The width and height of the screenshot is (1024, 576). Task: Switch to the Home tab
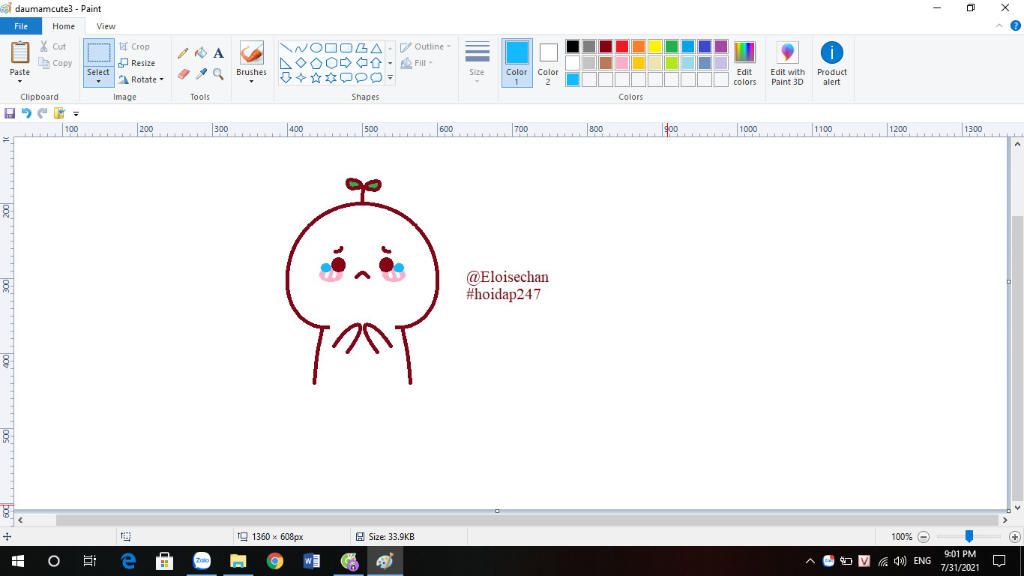[63, 26]
